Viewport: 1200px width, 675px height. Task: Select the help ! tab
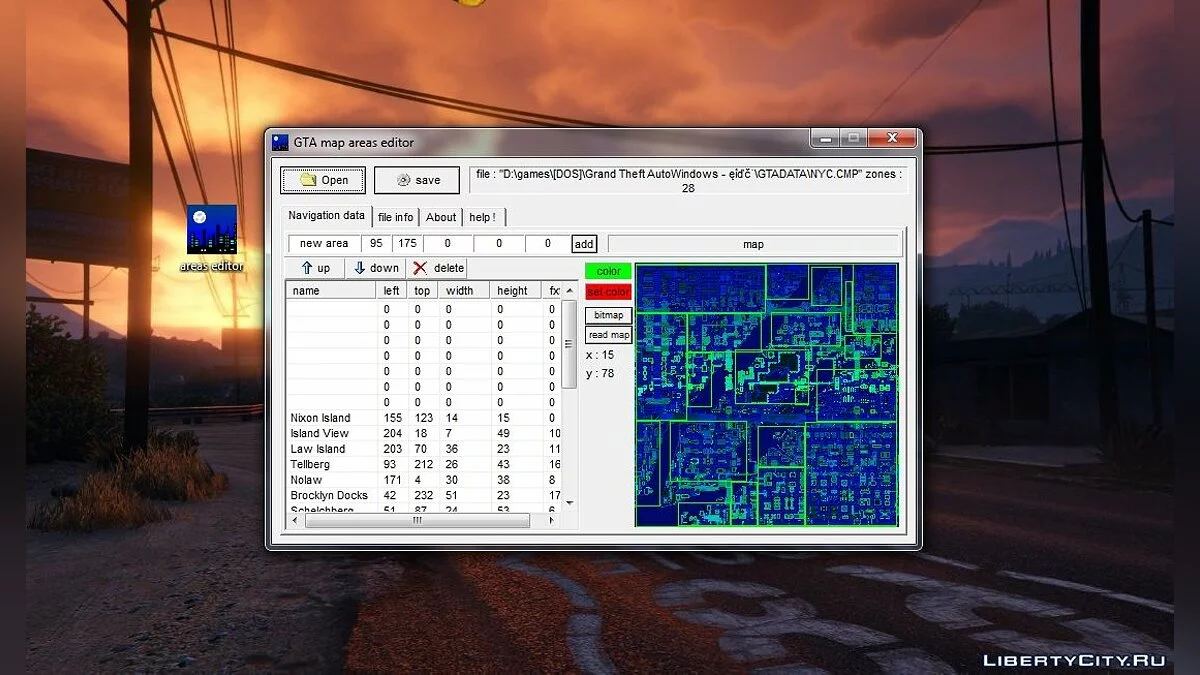482,217
